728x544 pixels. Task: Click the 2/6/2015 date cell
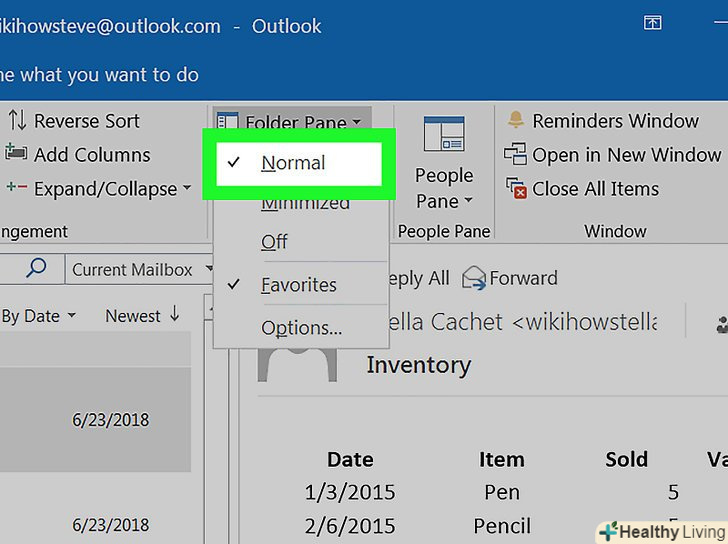350,526
